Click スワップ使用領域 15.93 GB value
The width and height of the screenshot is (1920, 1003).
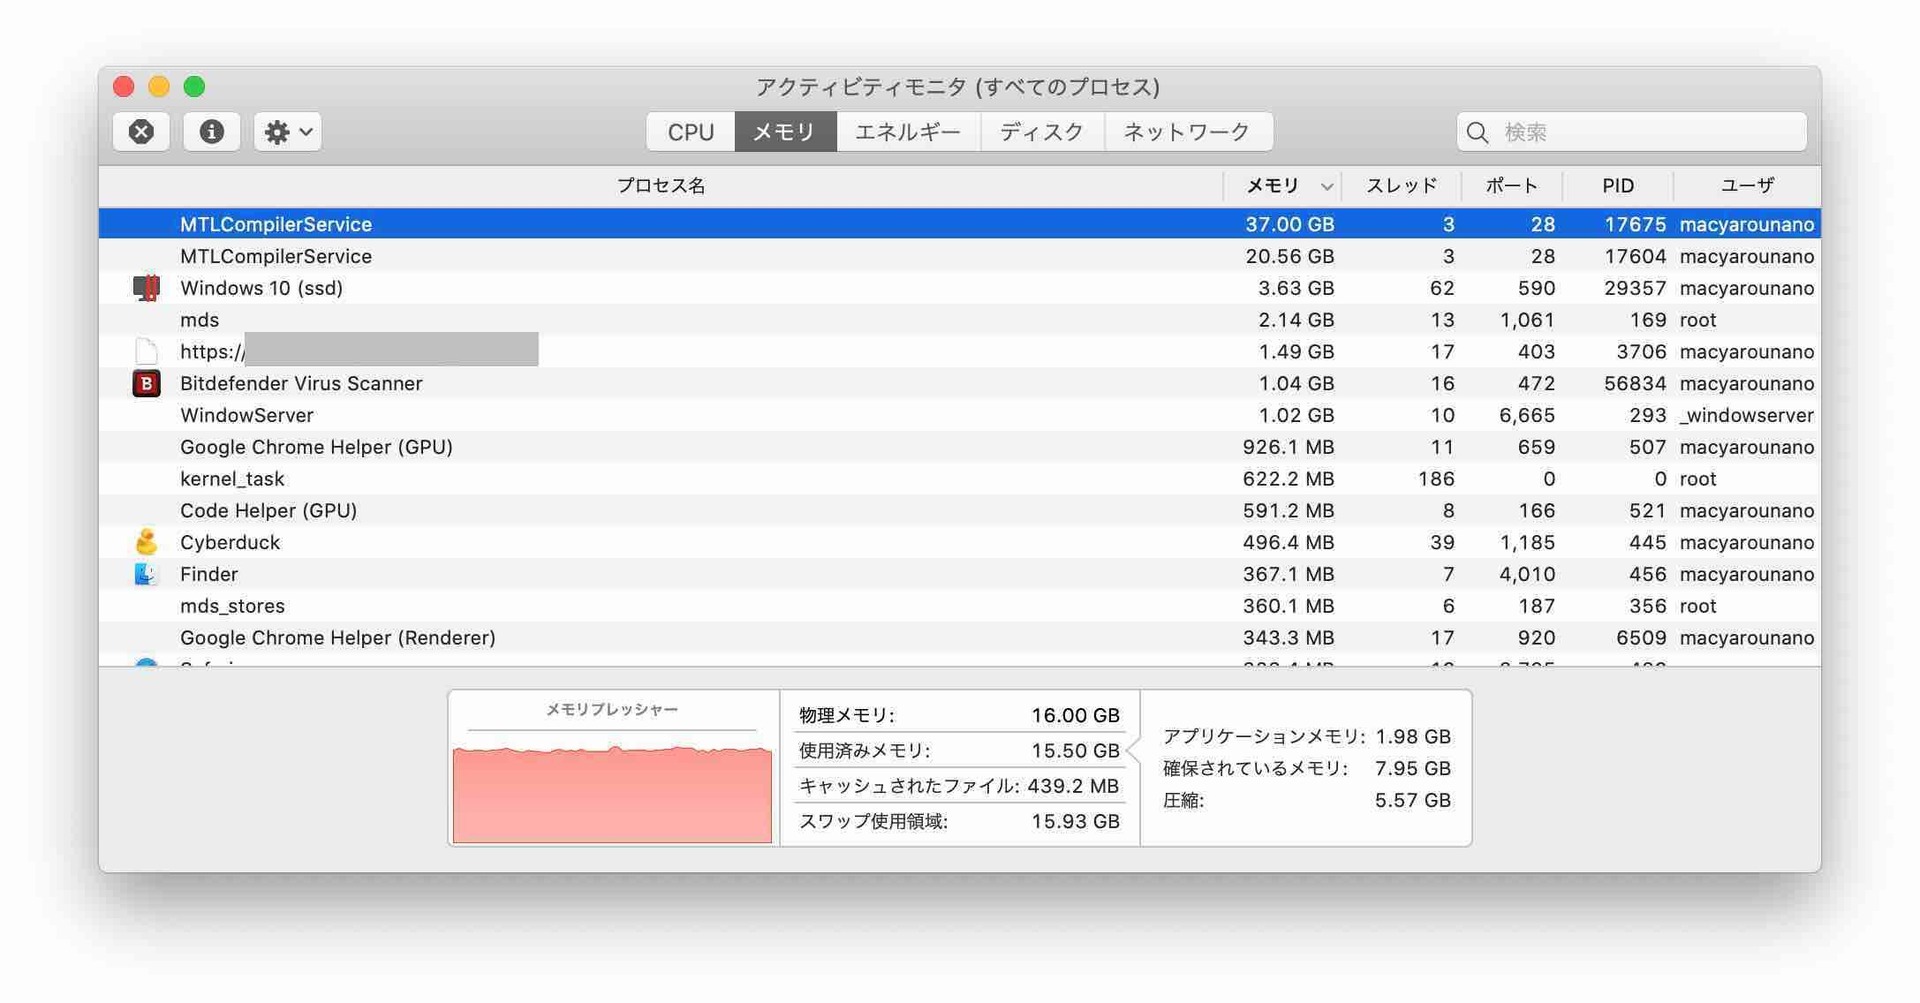click(1075, 821)
